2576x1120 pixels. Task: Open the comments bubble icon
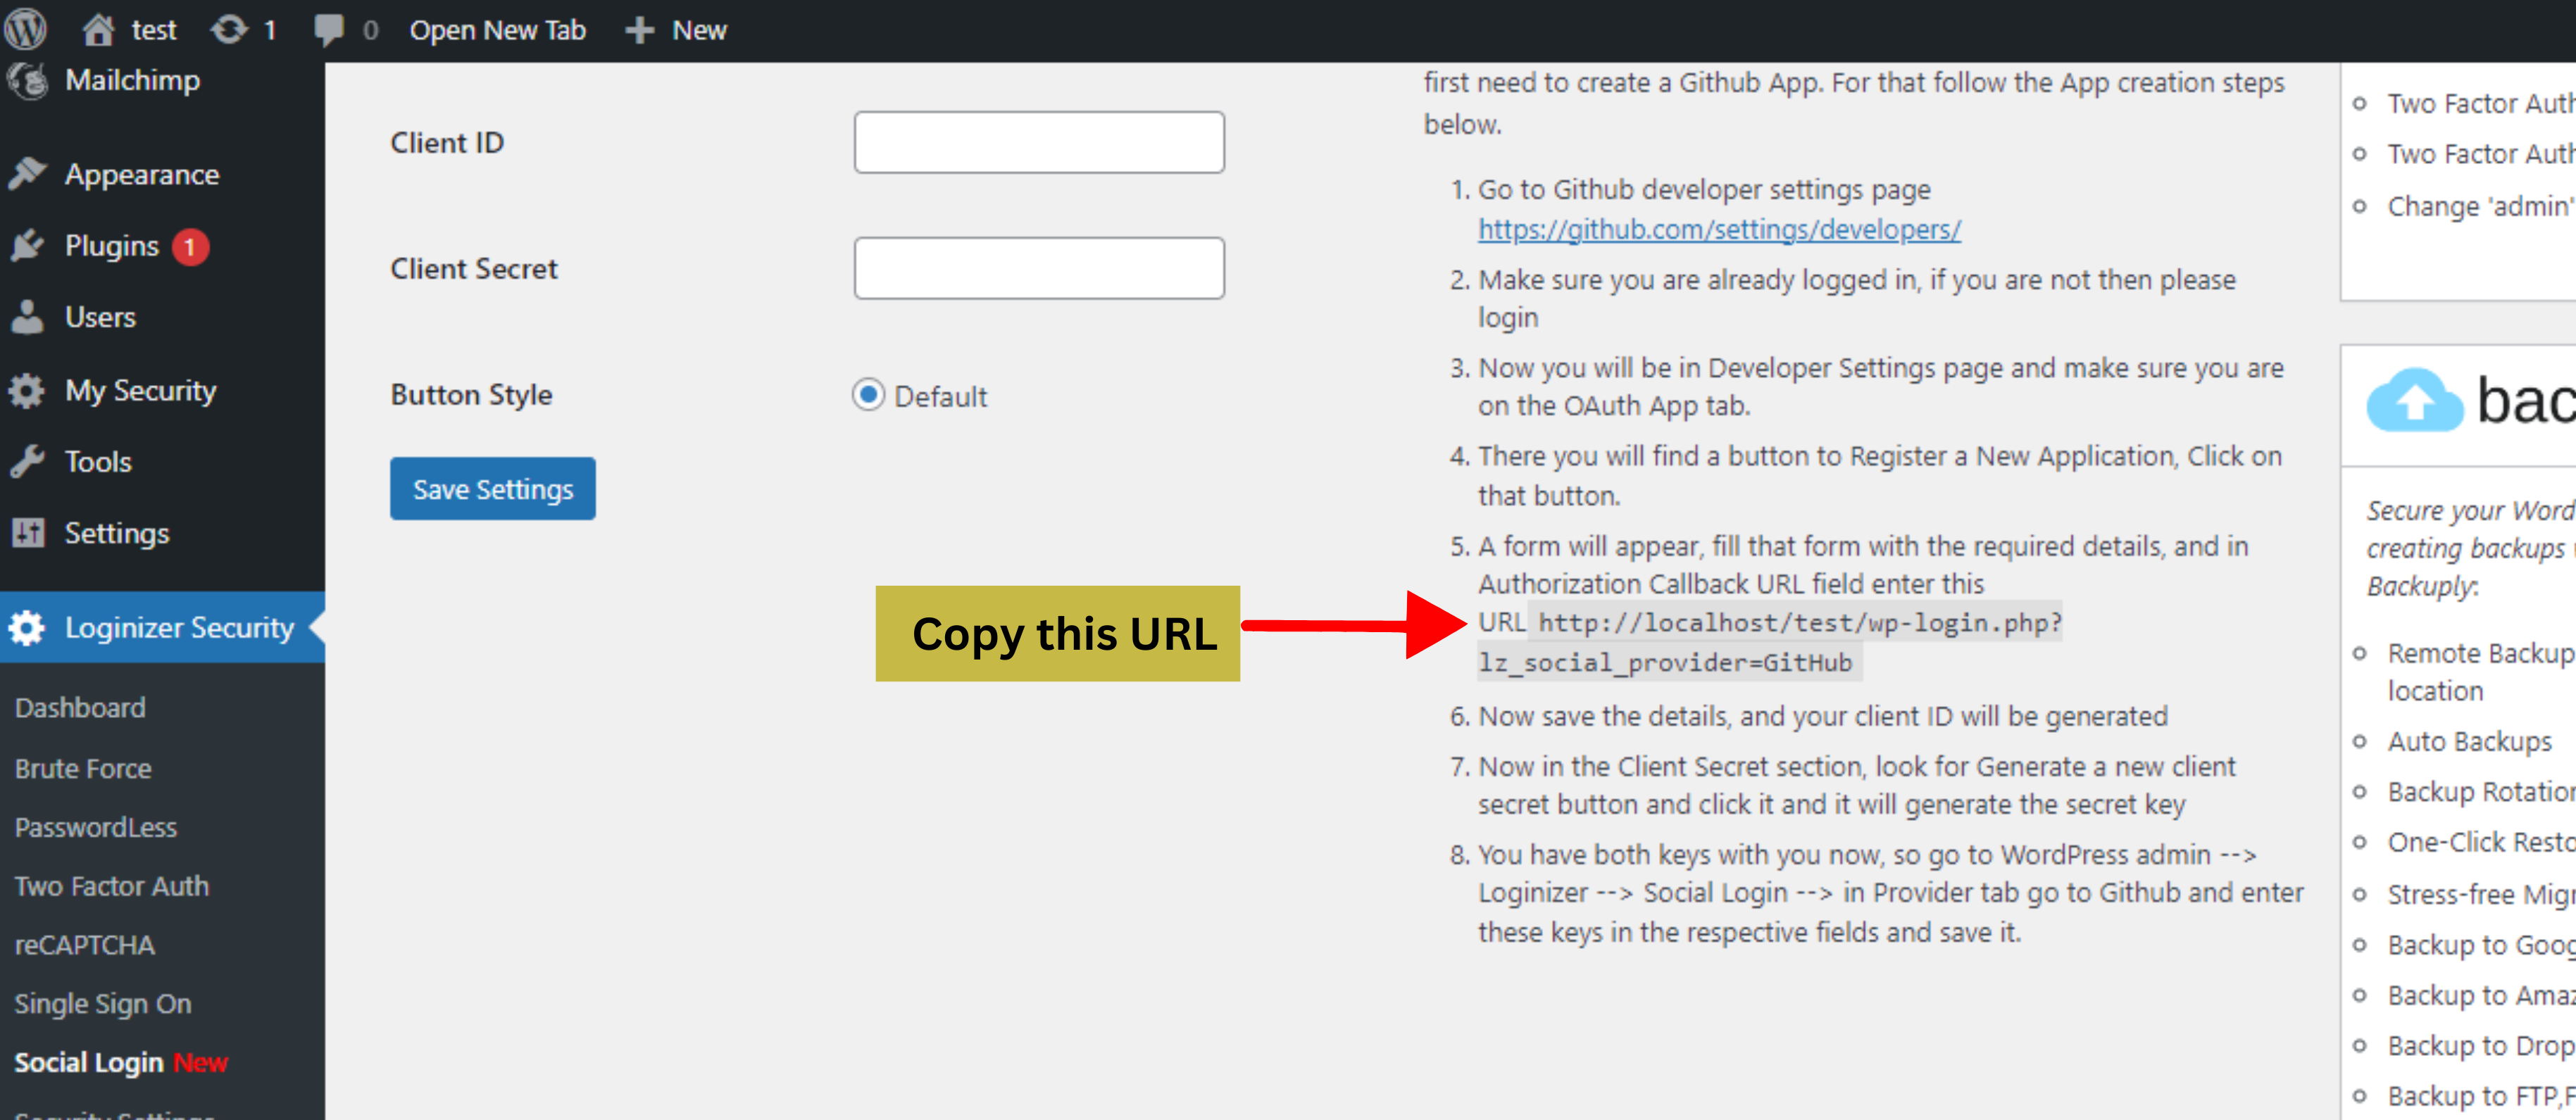click(328, 30)
